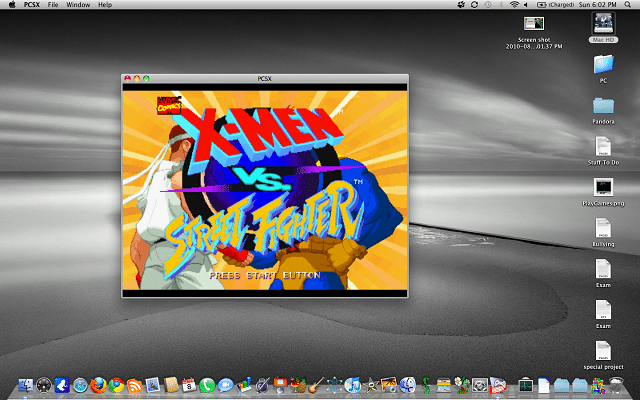Select the Screen shot file on desktop
640x400 pixels.
(x=534, y=24)
